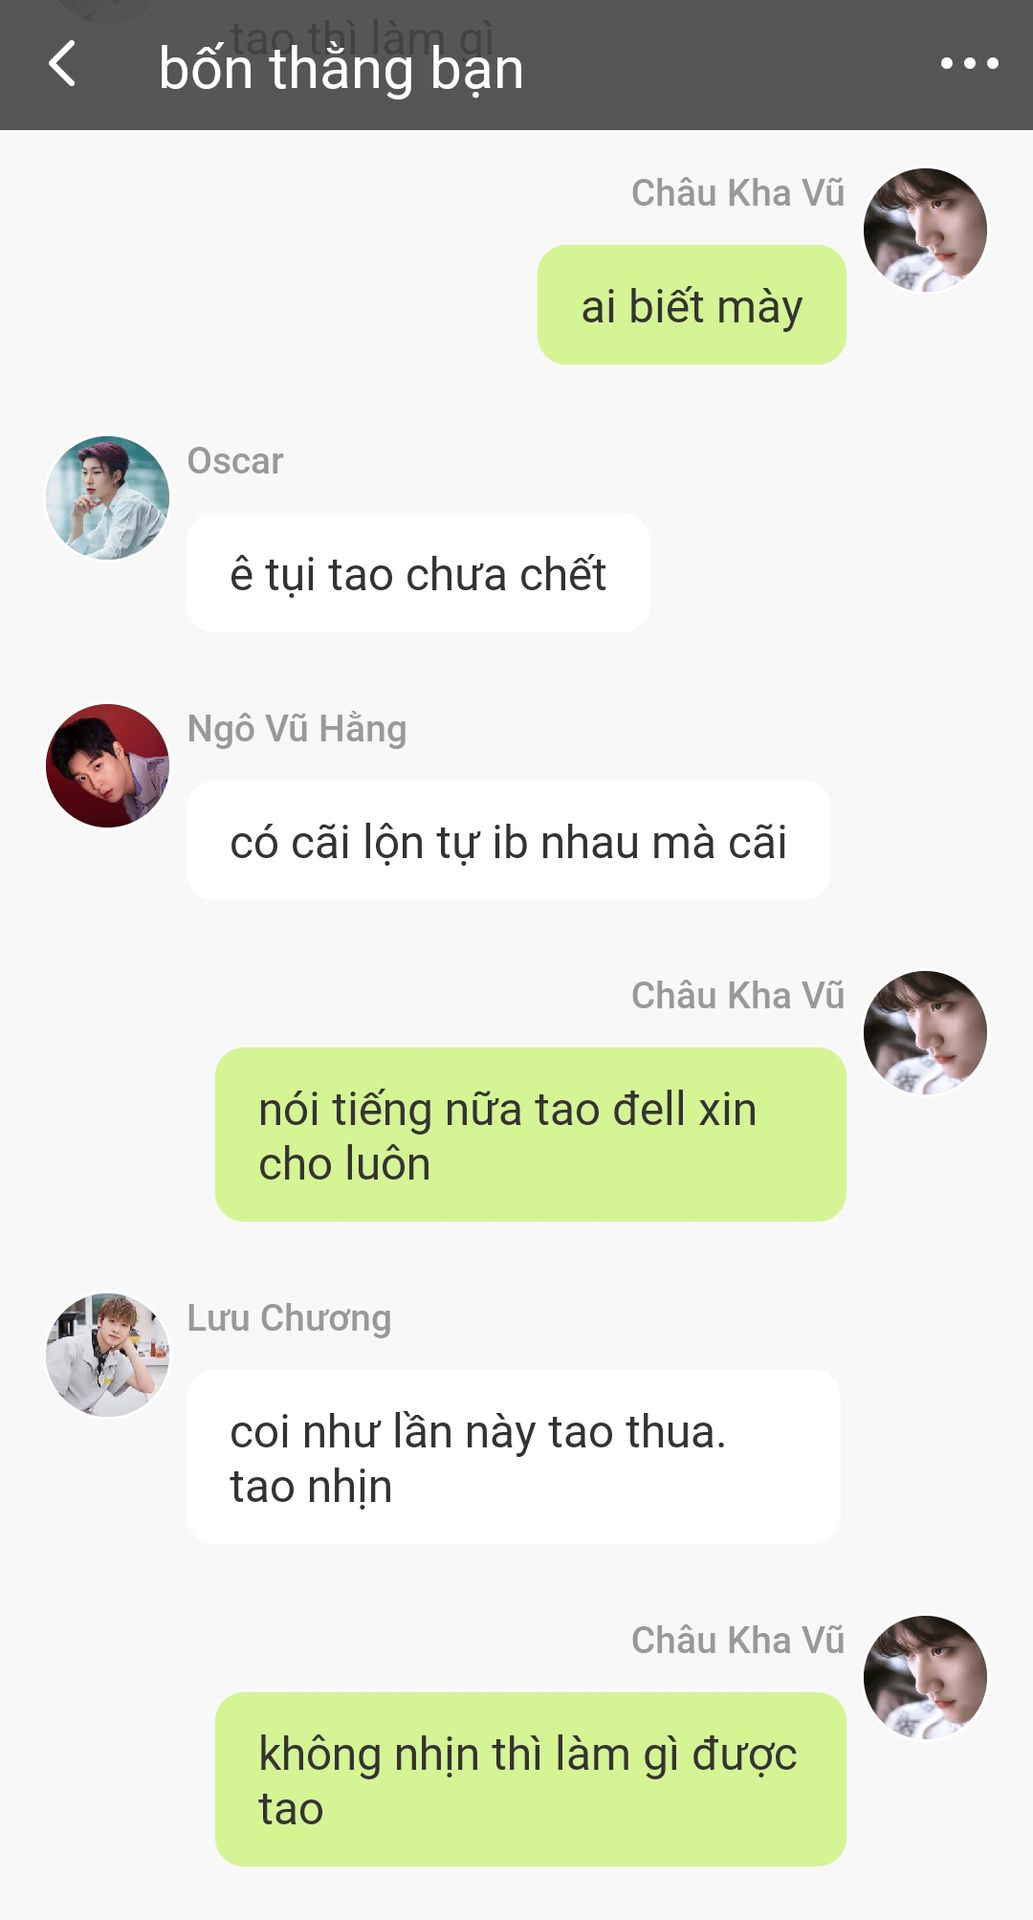Select the "coi như lần này tao thua" bubble

pos(514,1457)
